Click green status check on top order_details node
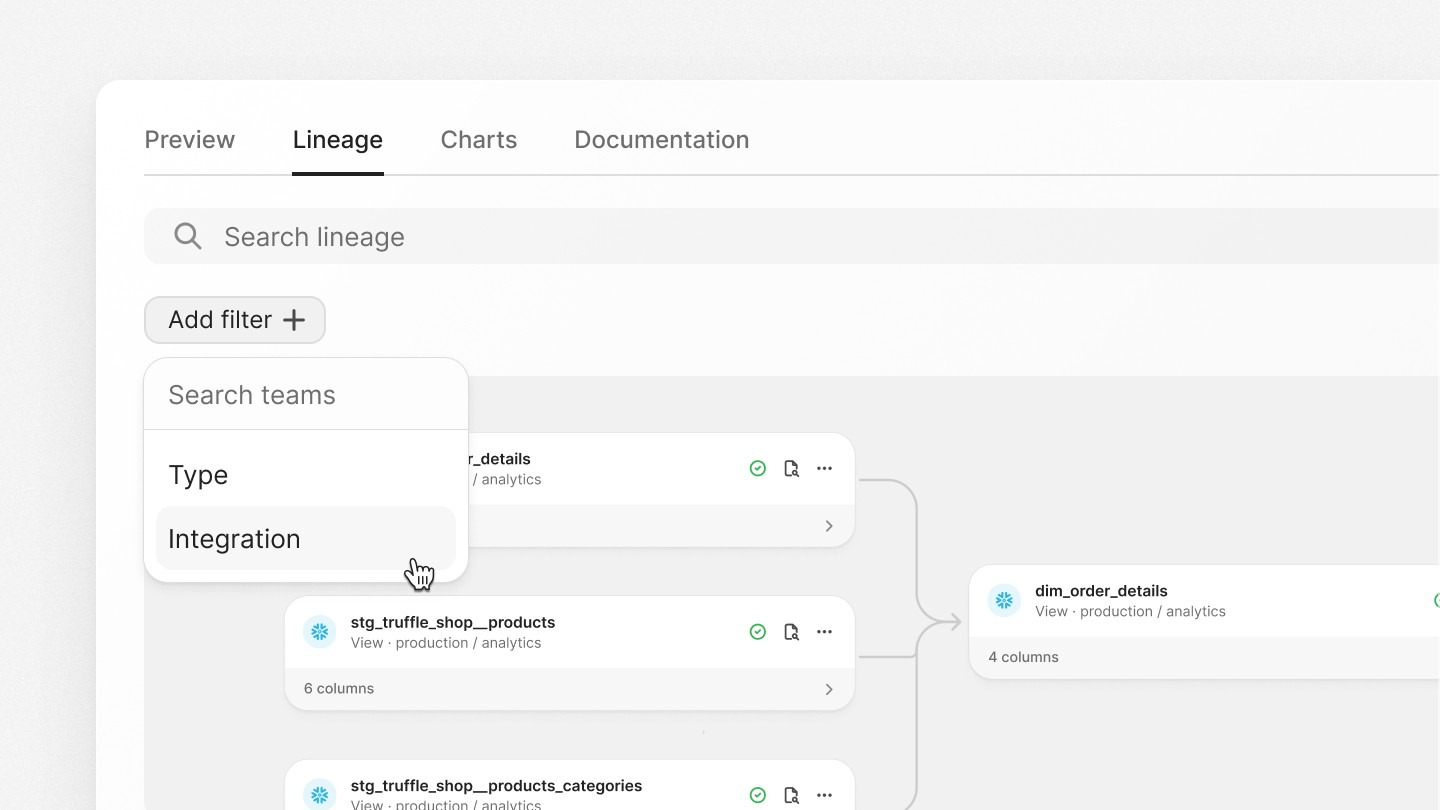This screenshot has width=1440, height=810. pos(758,468)
